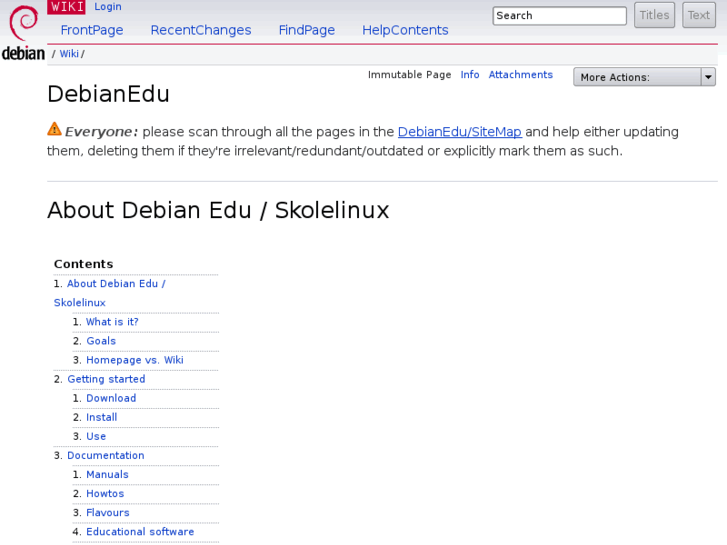Open FindPage

tap(306, 30)
